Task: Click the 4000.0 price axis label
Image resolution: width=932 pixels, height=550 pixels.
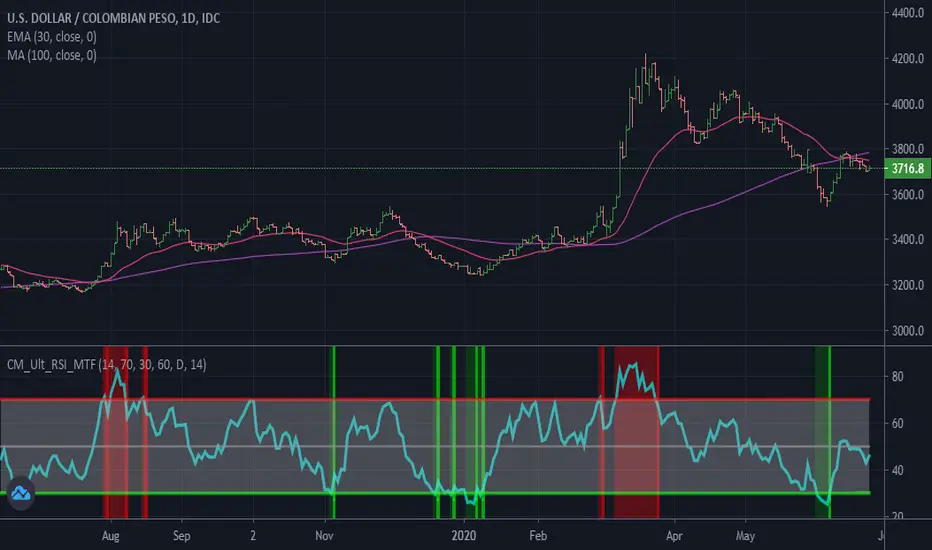Action: (908, 104)
